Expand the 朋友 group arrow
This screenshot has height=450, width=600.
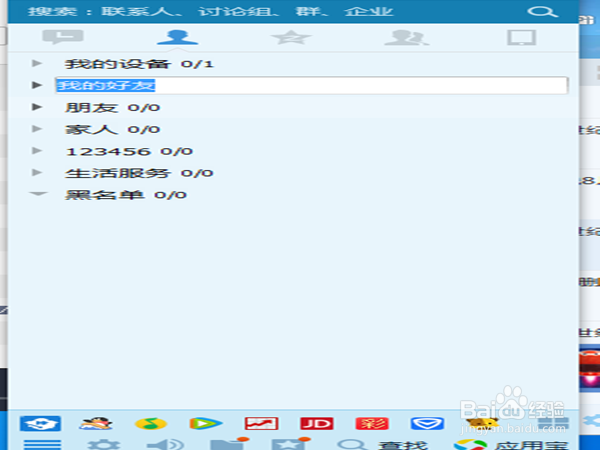[x=37, y=107]
